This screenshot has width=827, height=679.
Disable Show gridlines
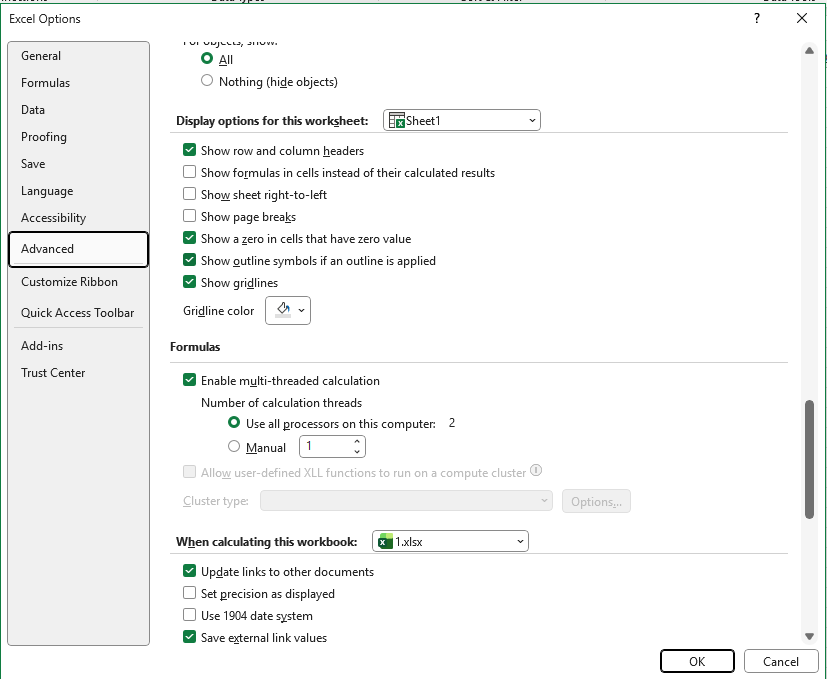pos(189,281)
